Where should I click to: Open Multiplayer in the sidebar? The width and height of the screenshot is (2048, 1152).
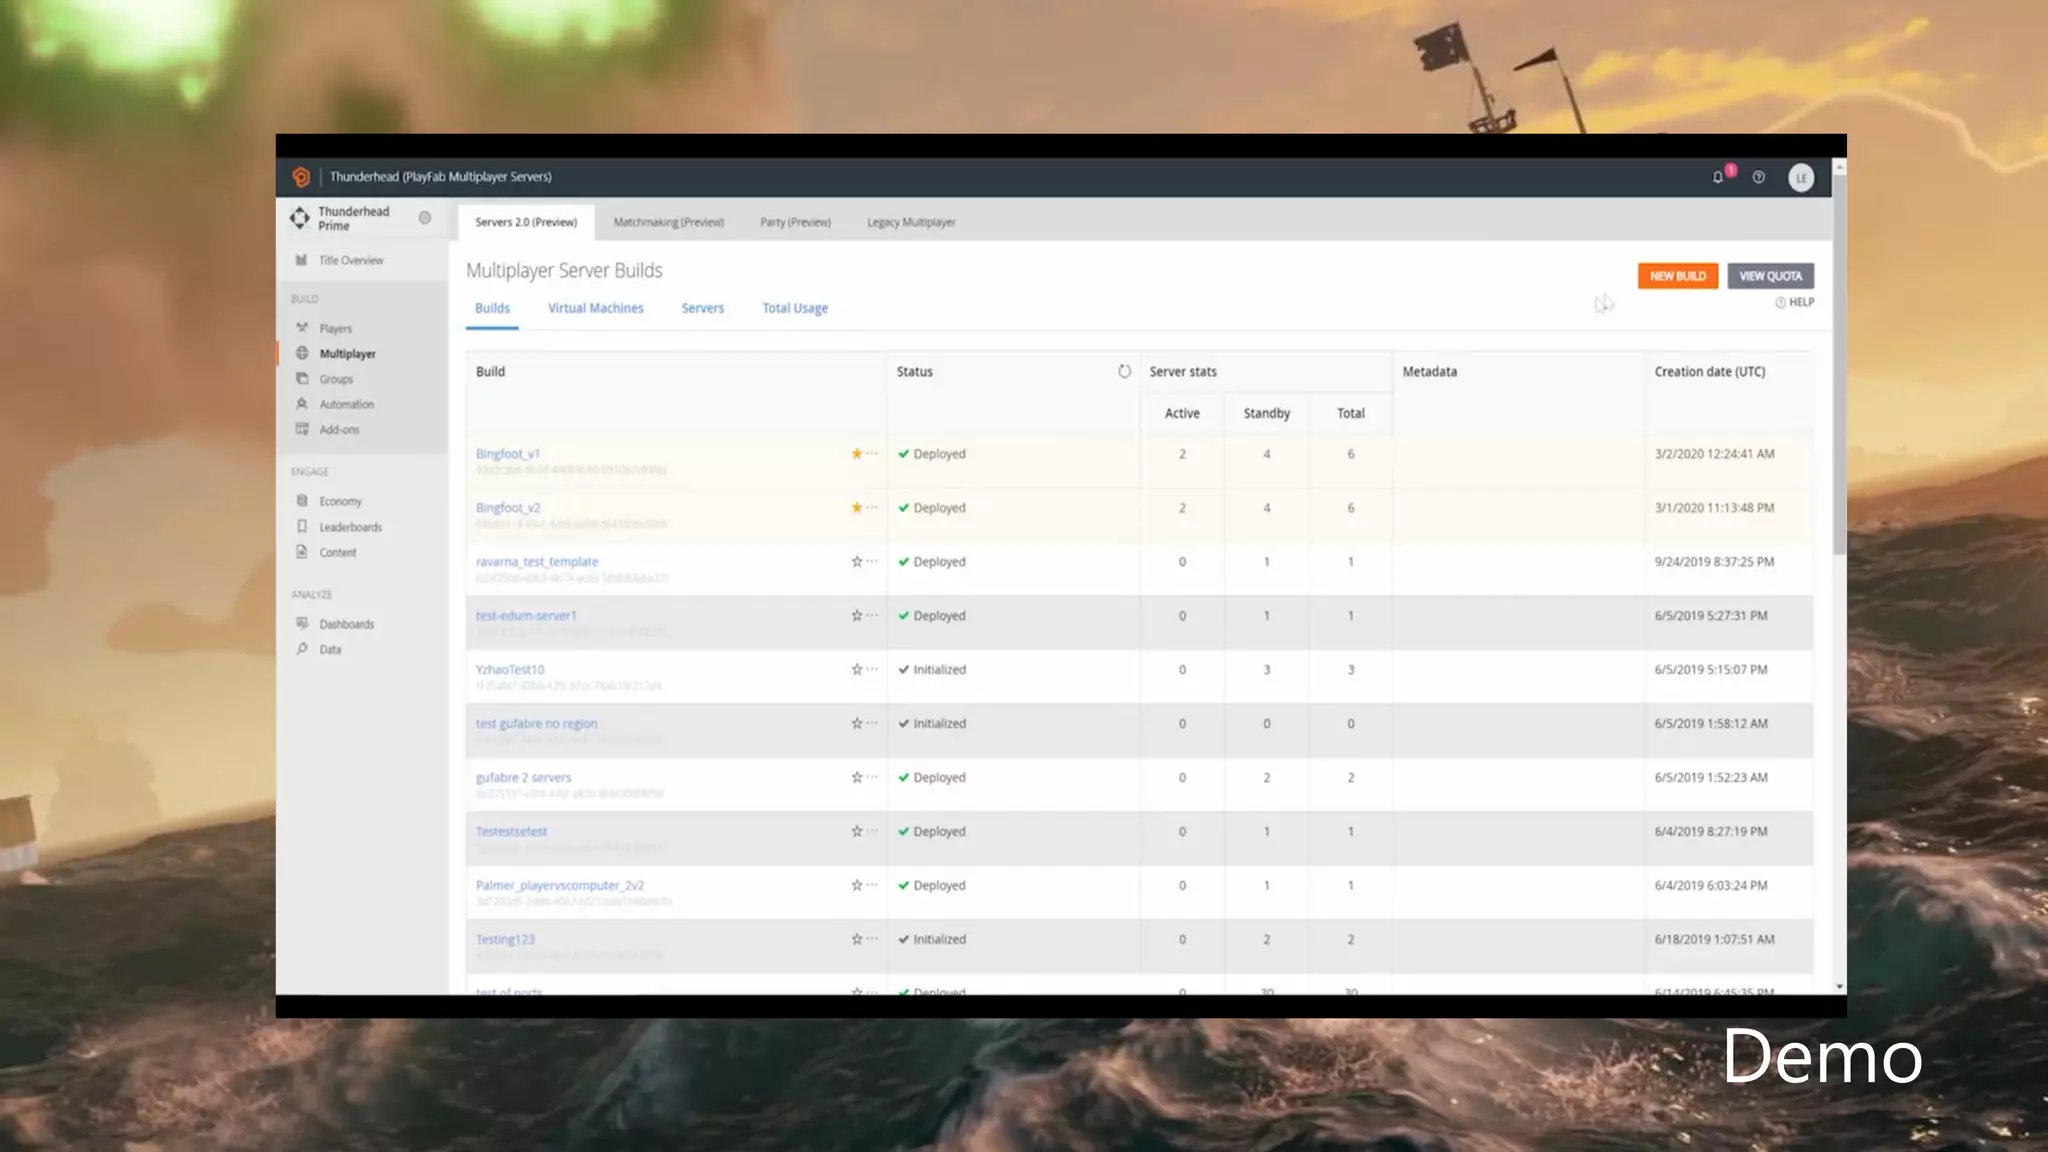tap(347, 354)
